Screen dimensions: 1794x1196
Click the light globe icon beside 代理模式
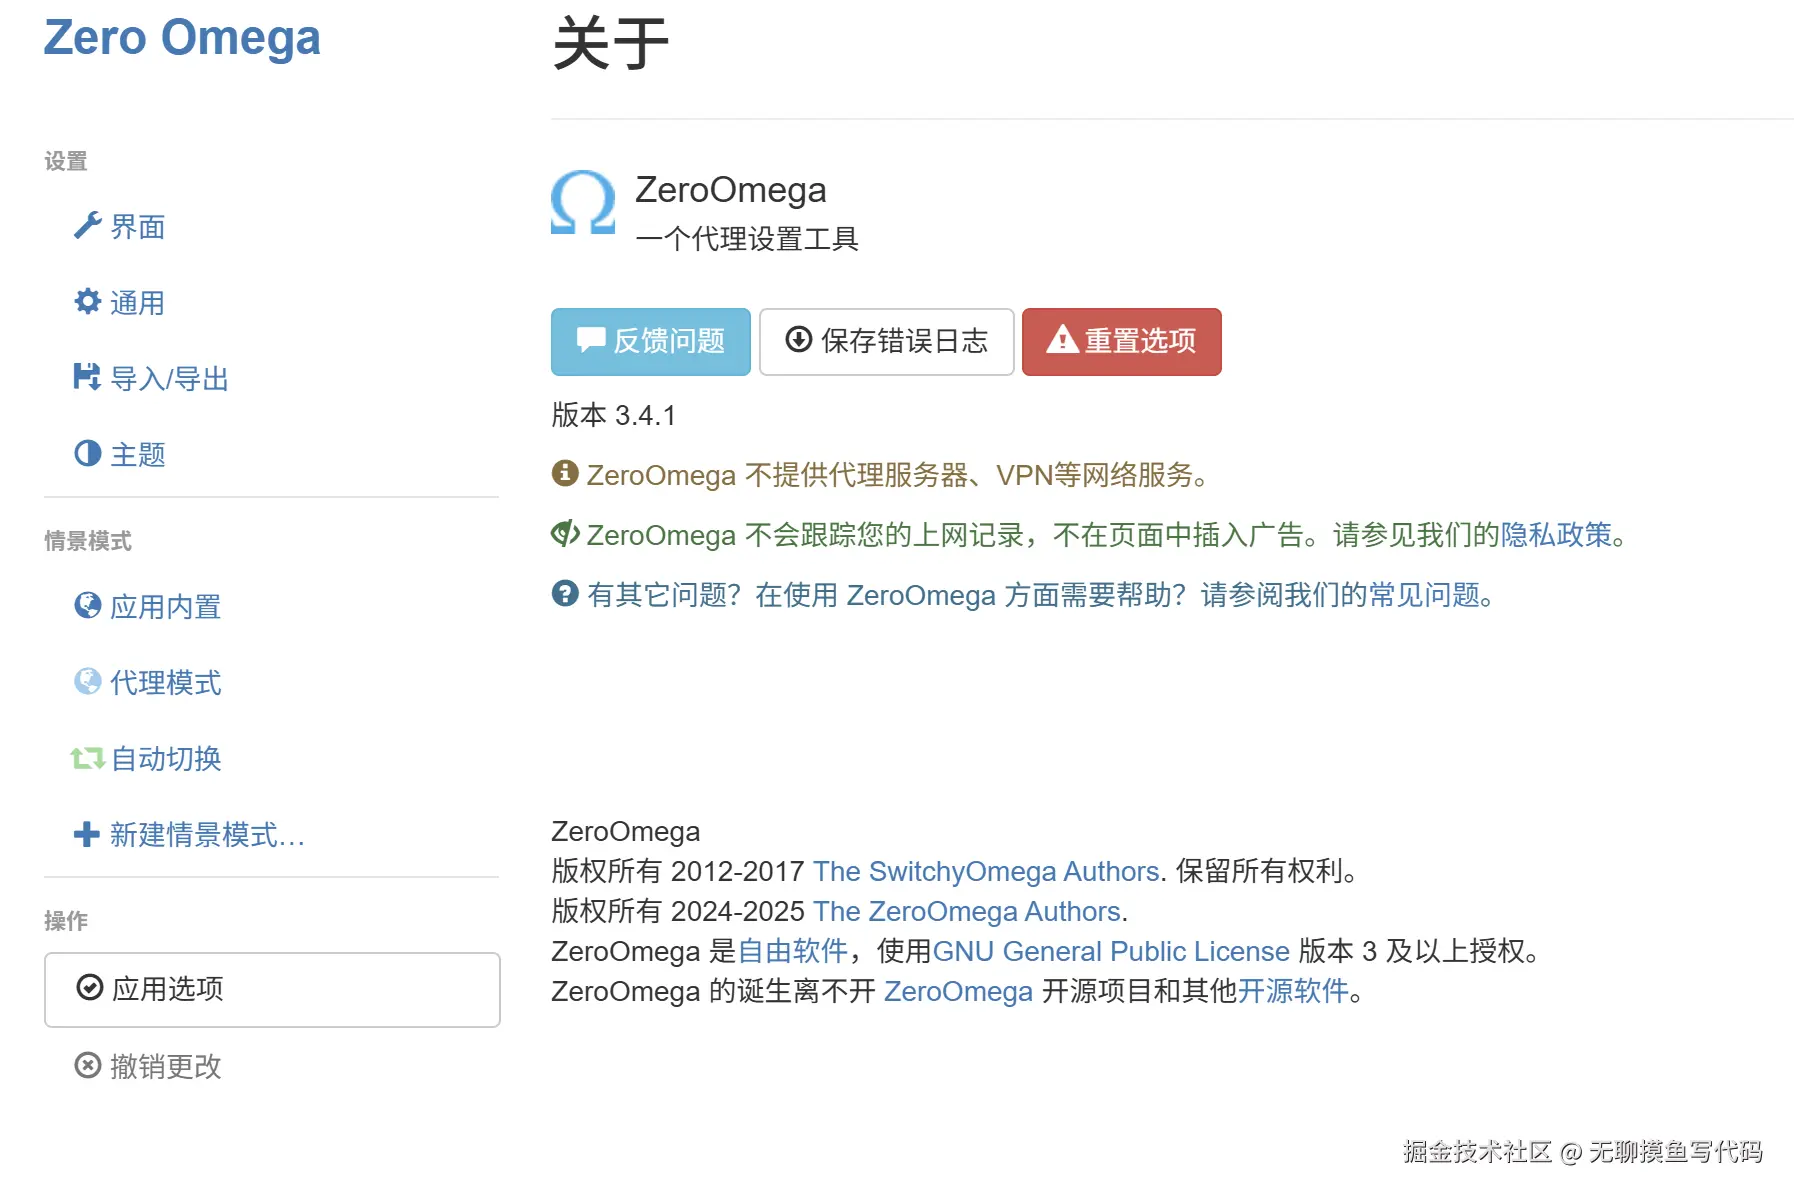tap(88, 681)
